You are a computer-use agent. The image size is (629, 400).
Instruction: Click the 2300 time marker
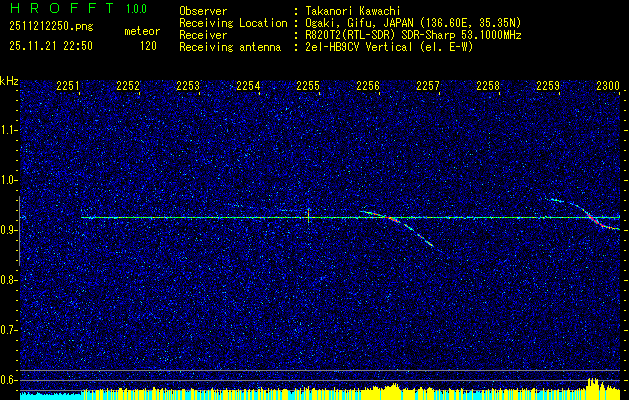click(608, 85)
